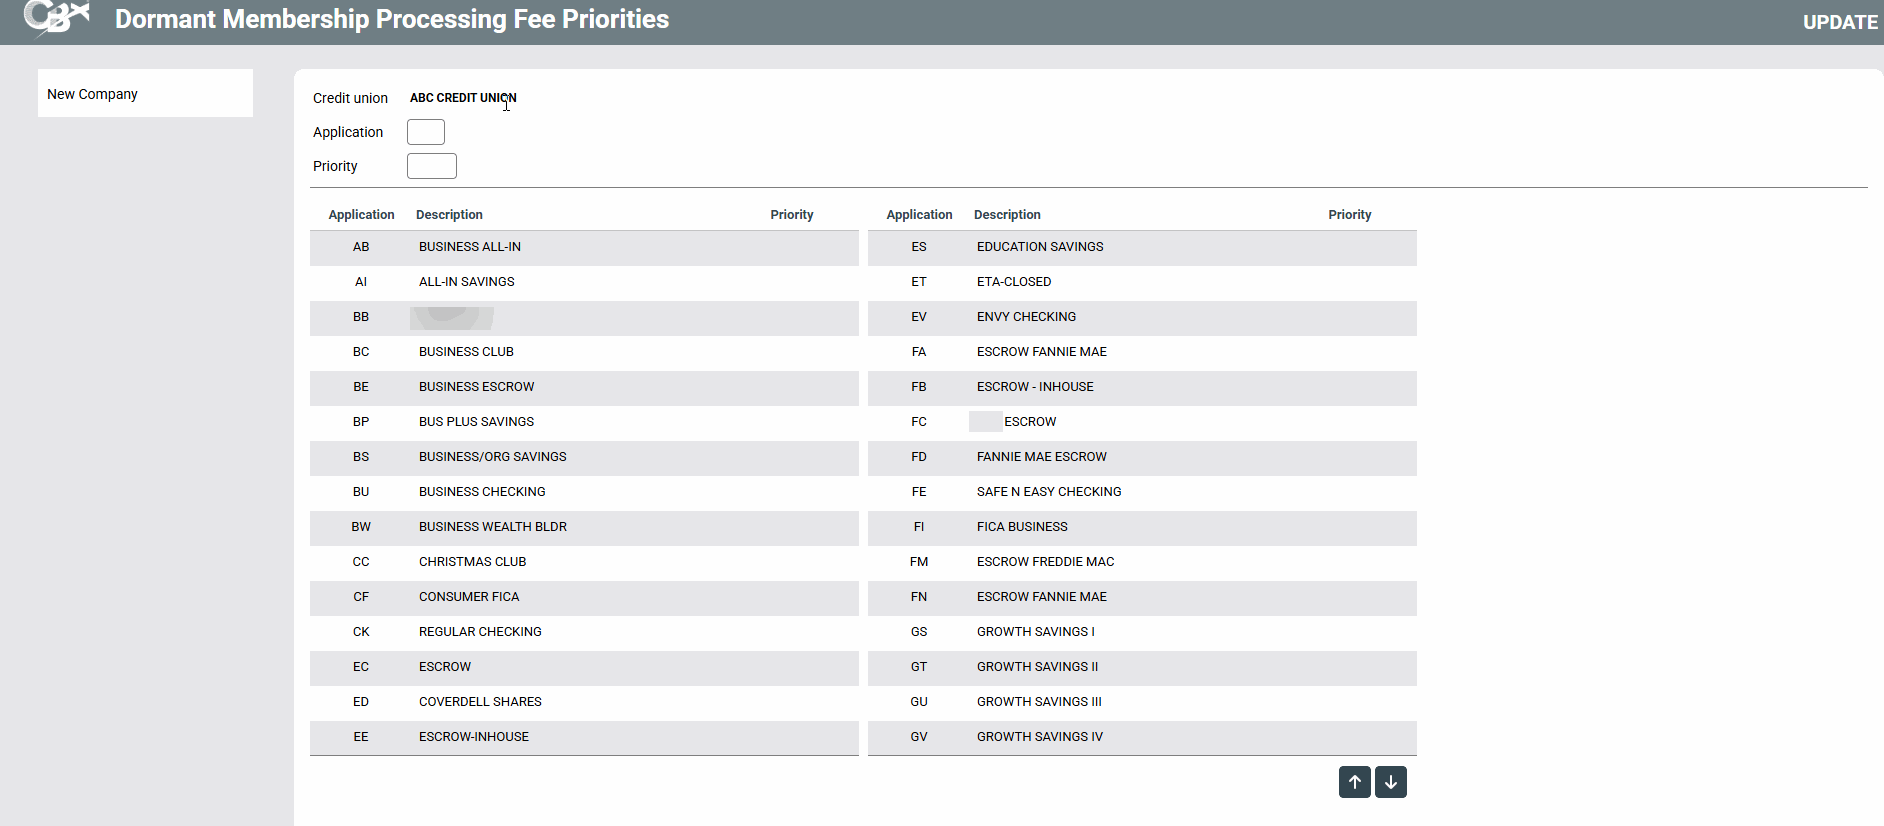This screenshot has height=826, width=1884.
Task: Click the ABC CREDIT UNION name
Action: [463, 98]
